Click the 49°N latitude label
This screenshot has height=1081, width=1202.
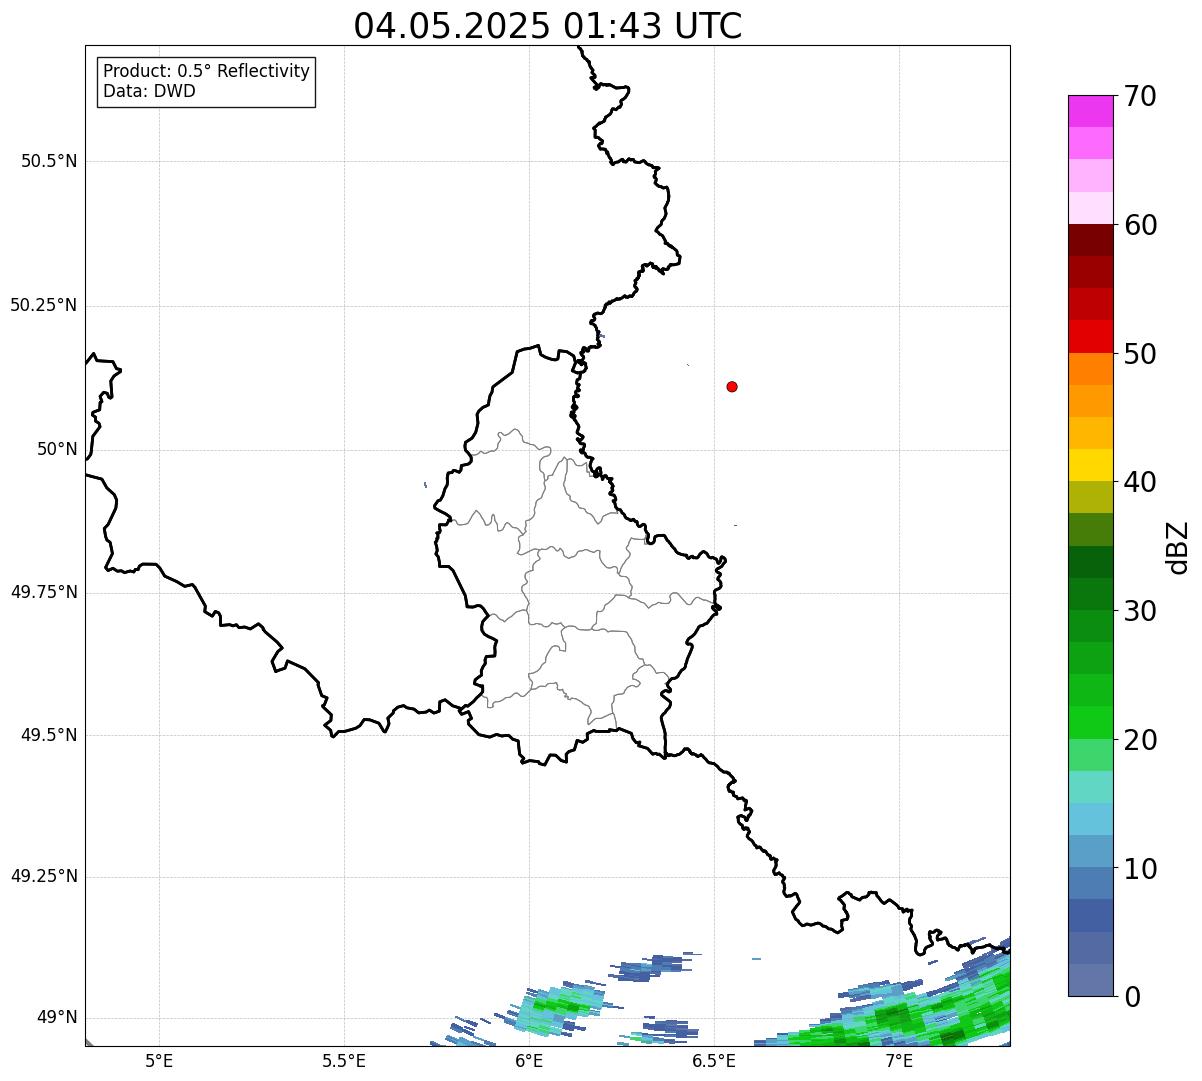point(57,1017)
